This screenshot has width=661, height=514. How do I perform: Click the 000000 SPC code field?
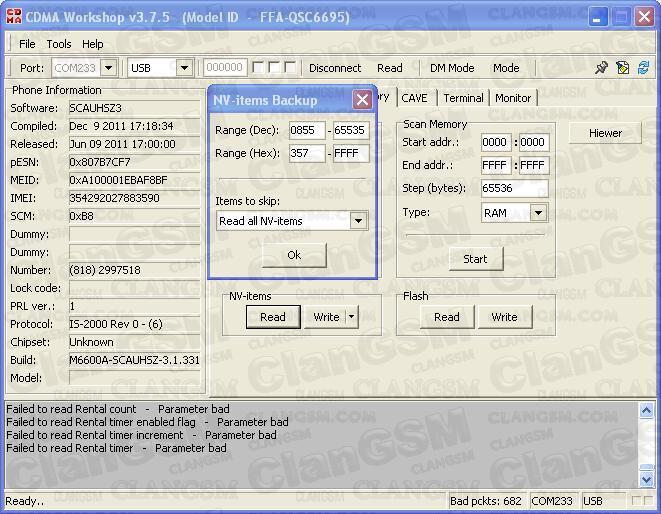[x=225, y=68]
